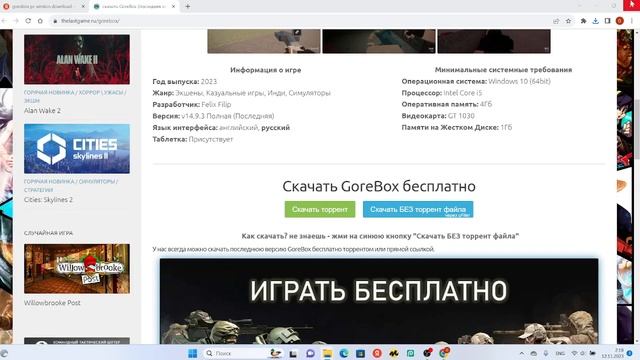
Task: Open Microsoft Store from the taskbar
Action: tap(360, 353)
